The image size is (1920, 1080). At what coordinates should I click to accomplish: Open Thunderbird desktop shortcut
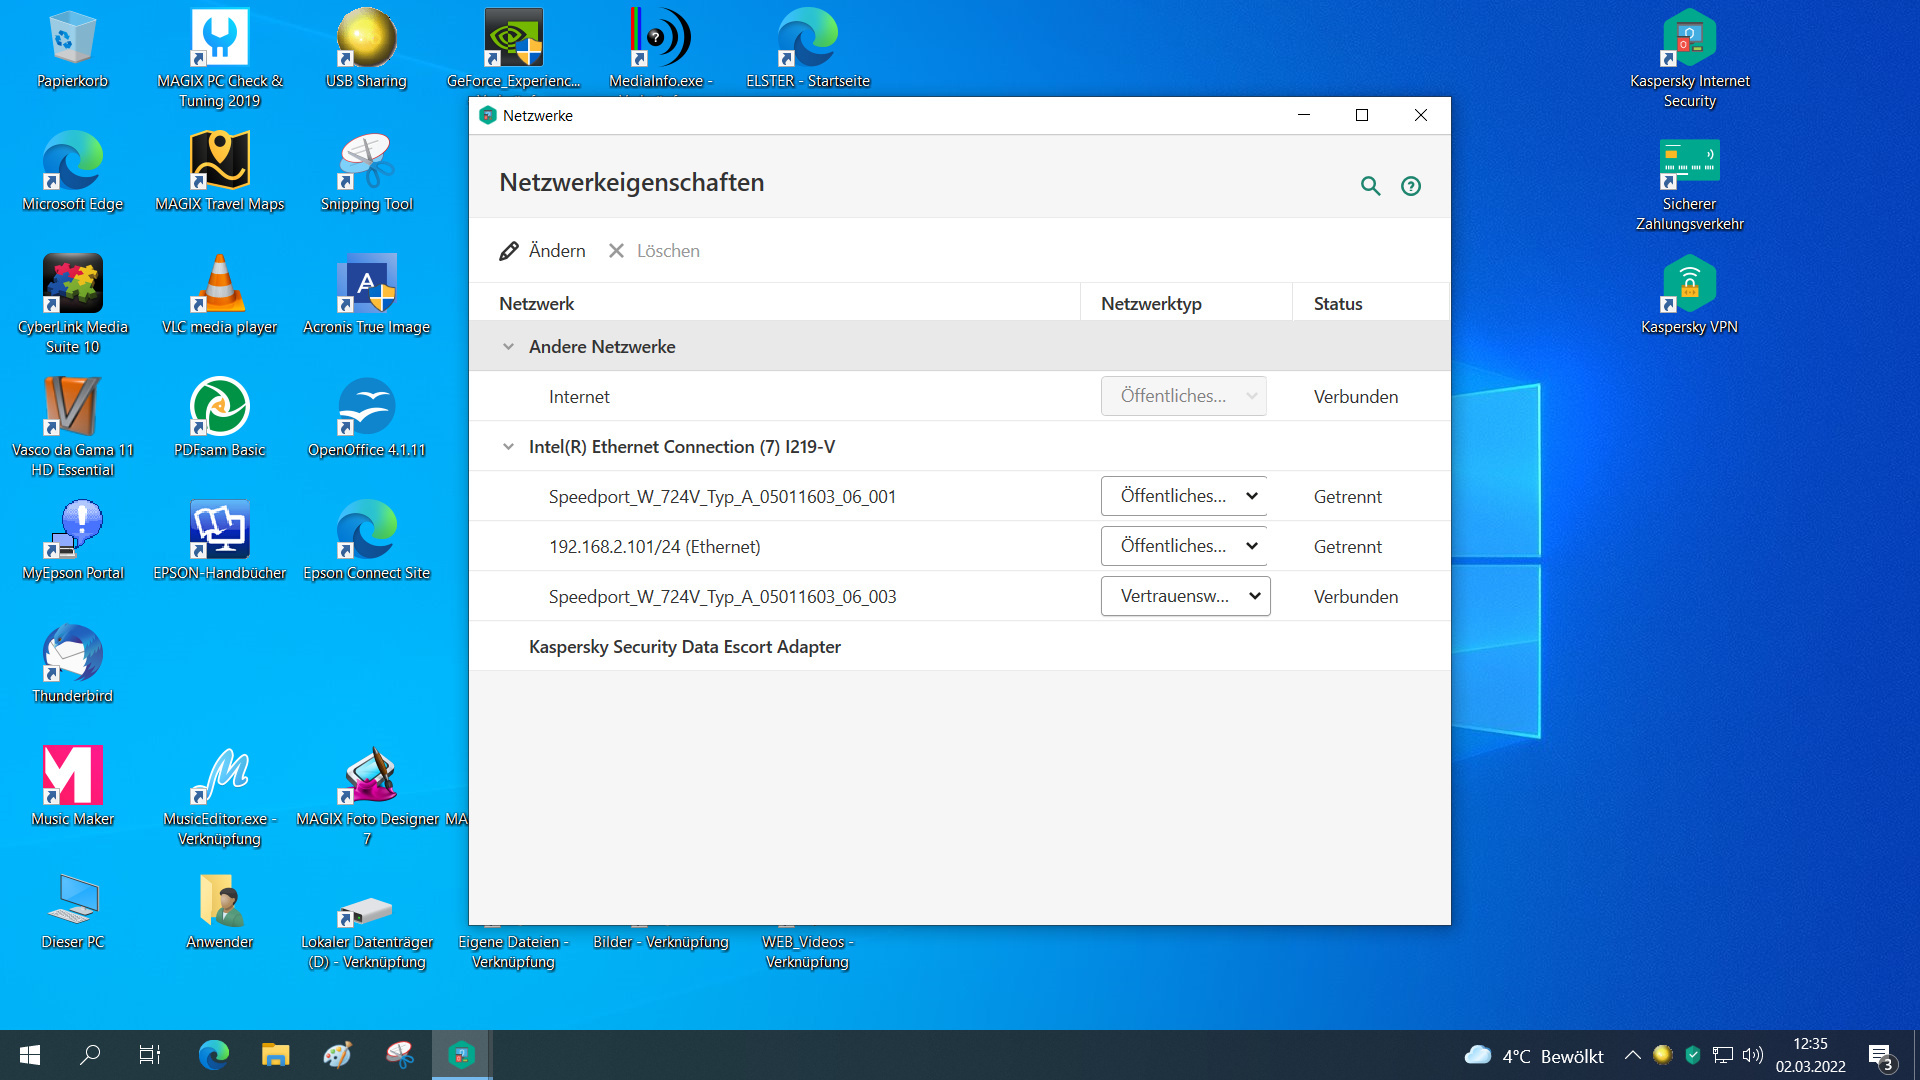(72, 664)
